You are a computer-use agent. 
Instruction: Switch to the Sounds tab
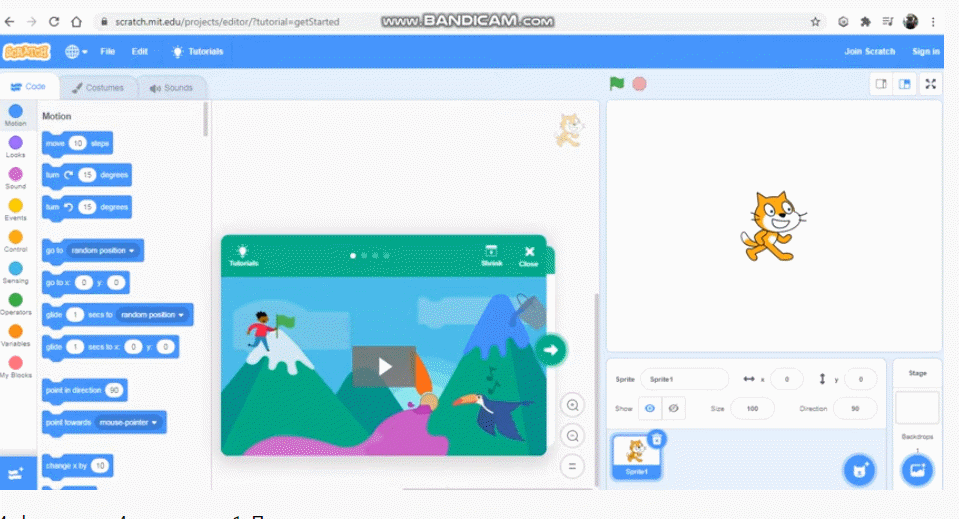click(x=171, y=88)
